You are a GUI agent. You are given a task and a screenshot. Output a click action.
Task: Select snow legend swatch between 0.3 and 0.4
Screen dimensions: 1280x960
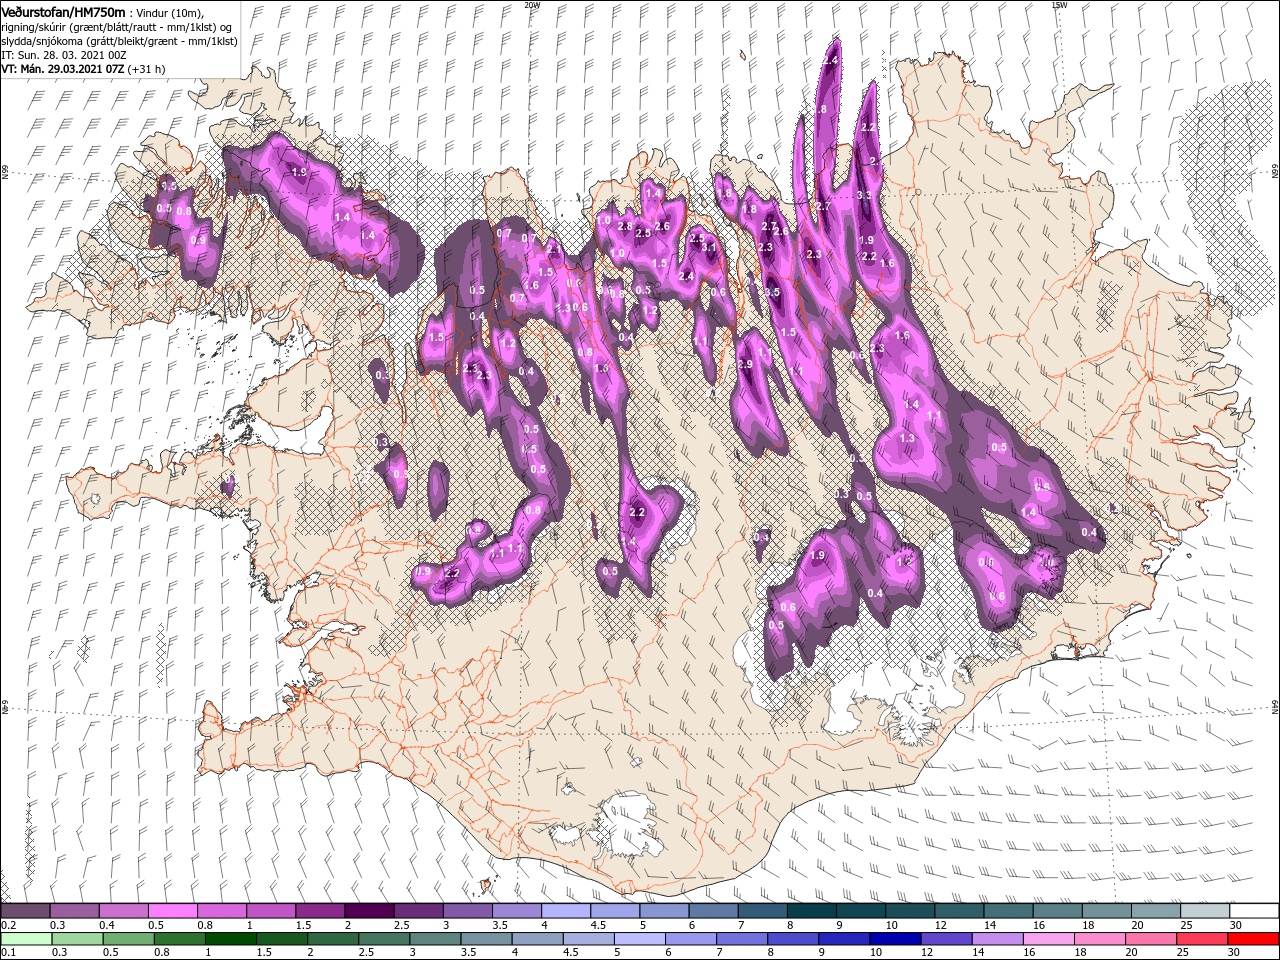(x=74, y=911)
